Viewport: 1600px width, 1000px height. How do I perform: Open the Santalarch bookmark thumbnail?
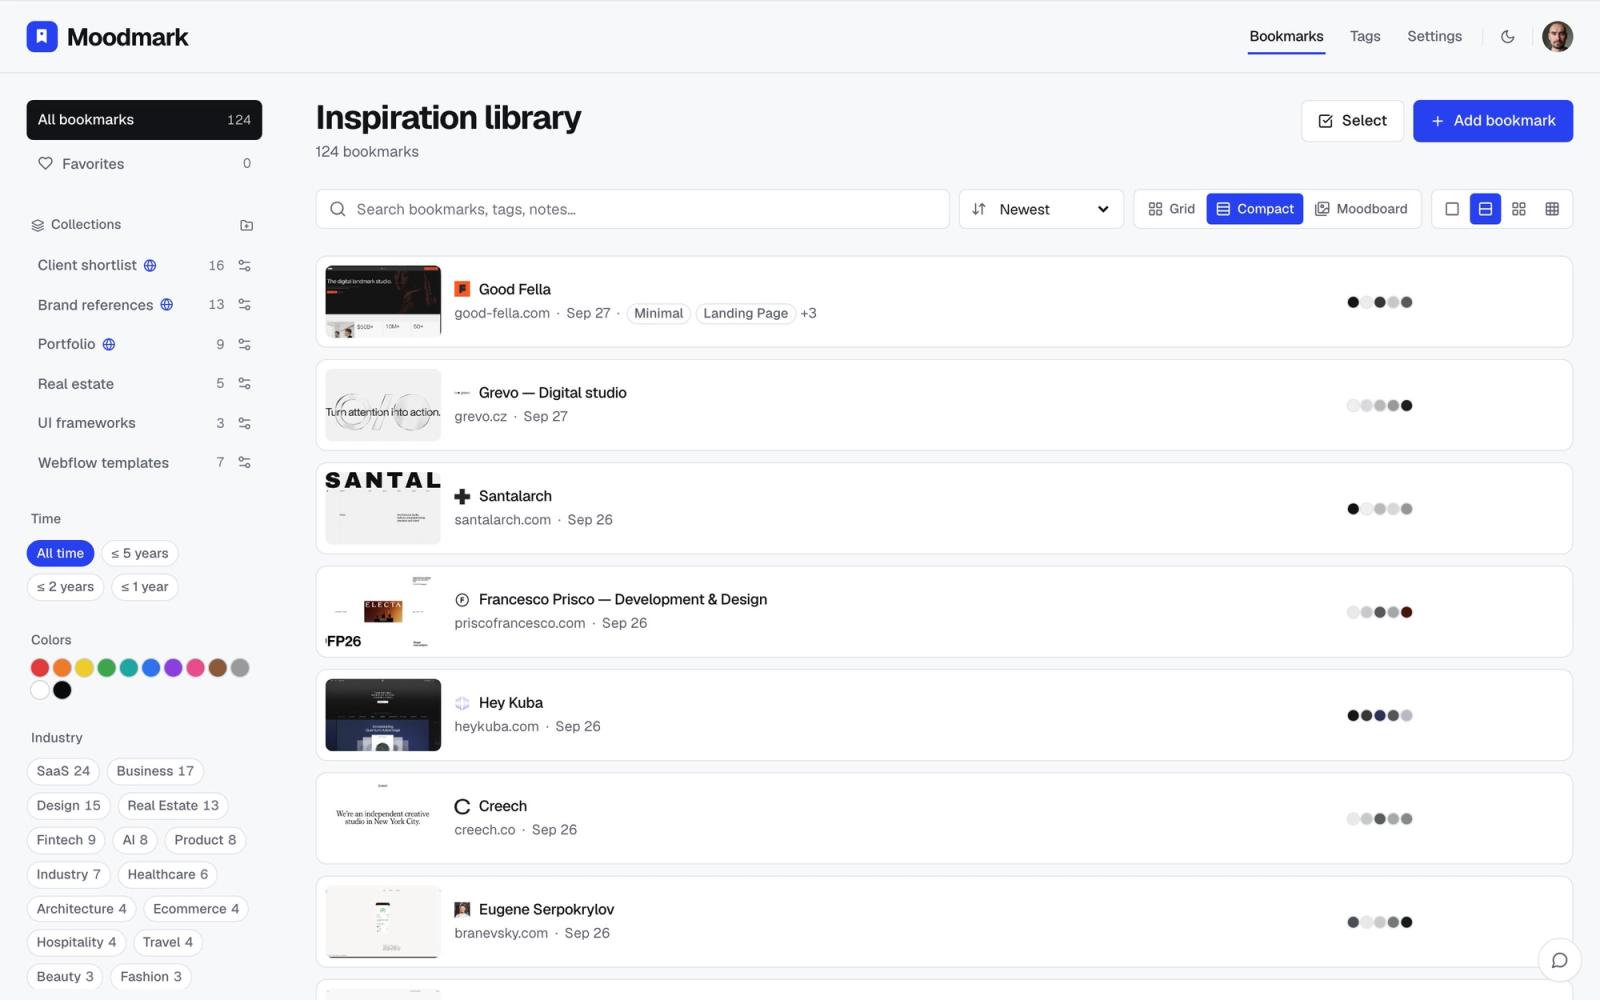383,508
